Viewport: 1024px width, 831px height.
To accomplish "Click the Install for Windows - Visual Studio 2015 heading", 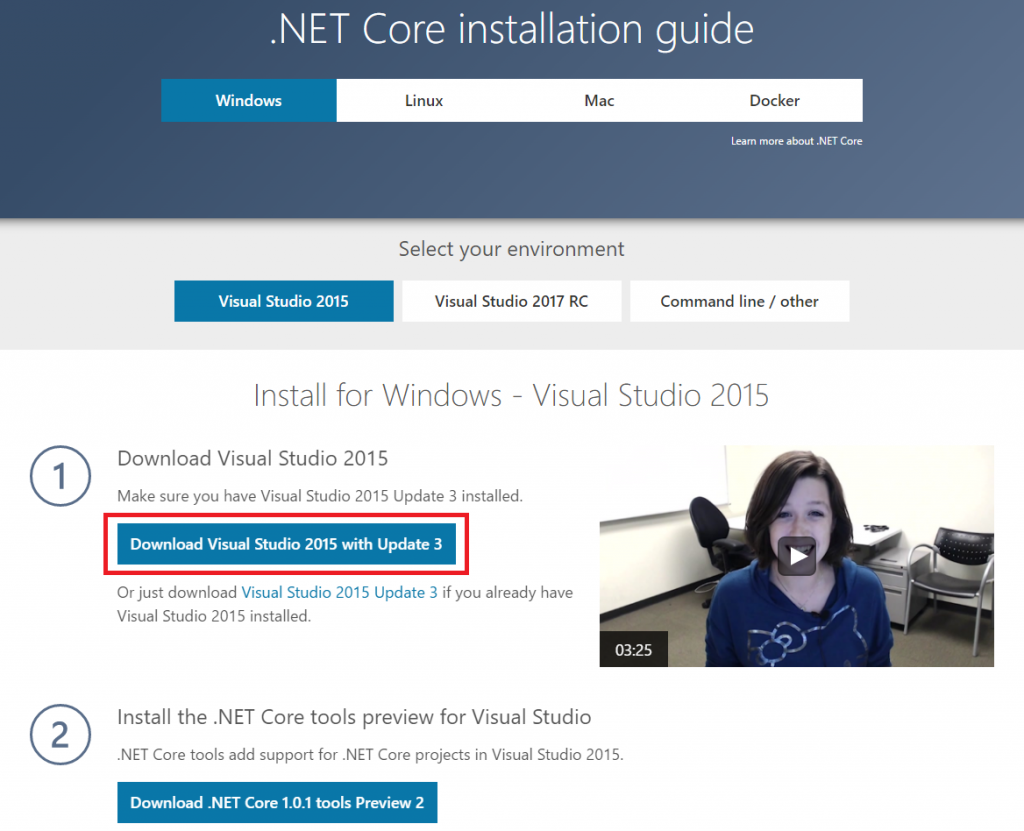I will [x=511, y=395].
